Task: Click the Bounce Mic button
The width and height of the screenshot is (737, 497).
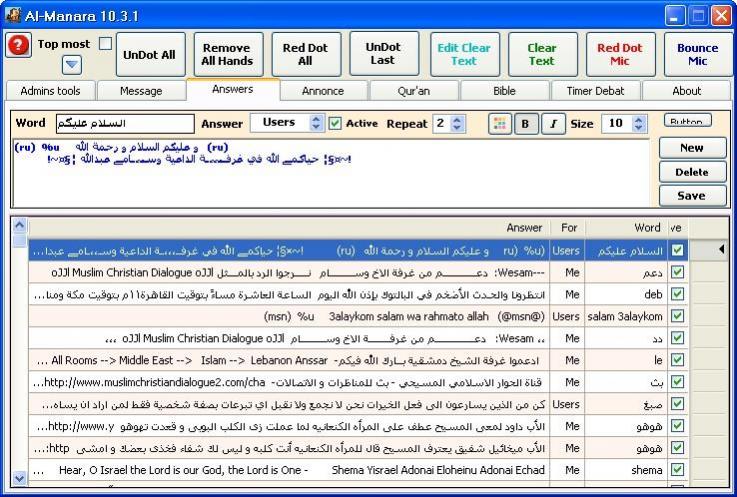Action: (x=697, y=54)
